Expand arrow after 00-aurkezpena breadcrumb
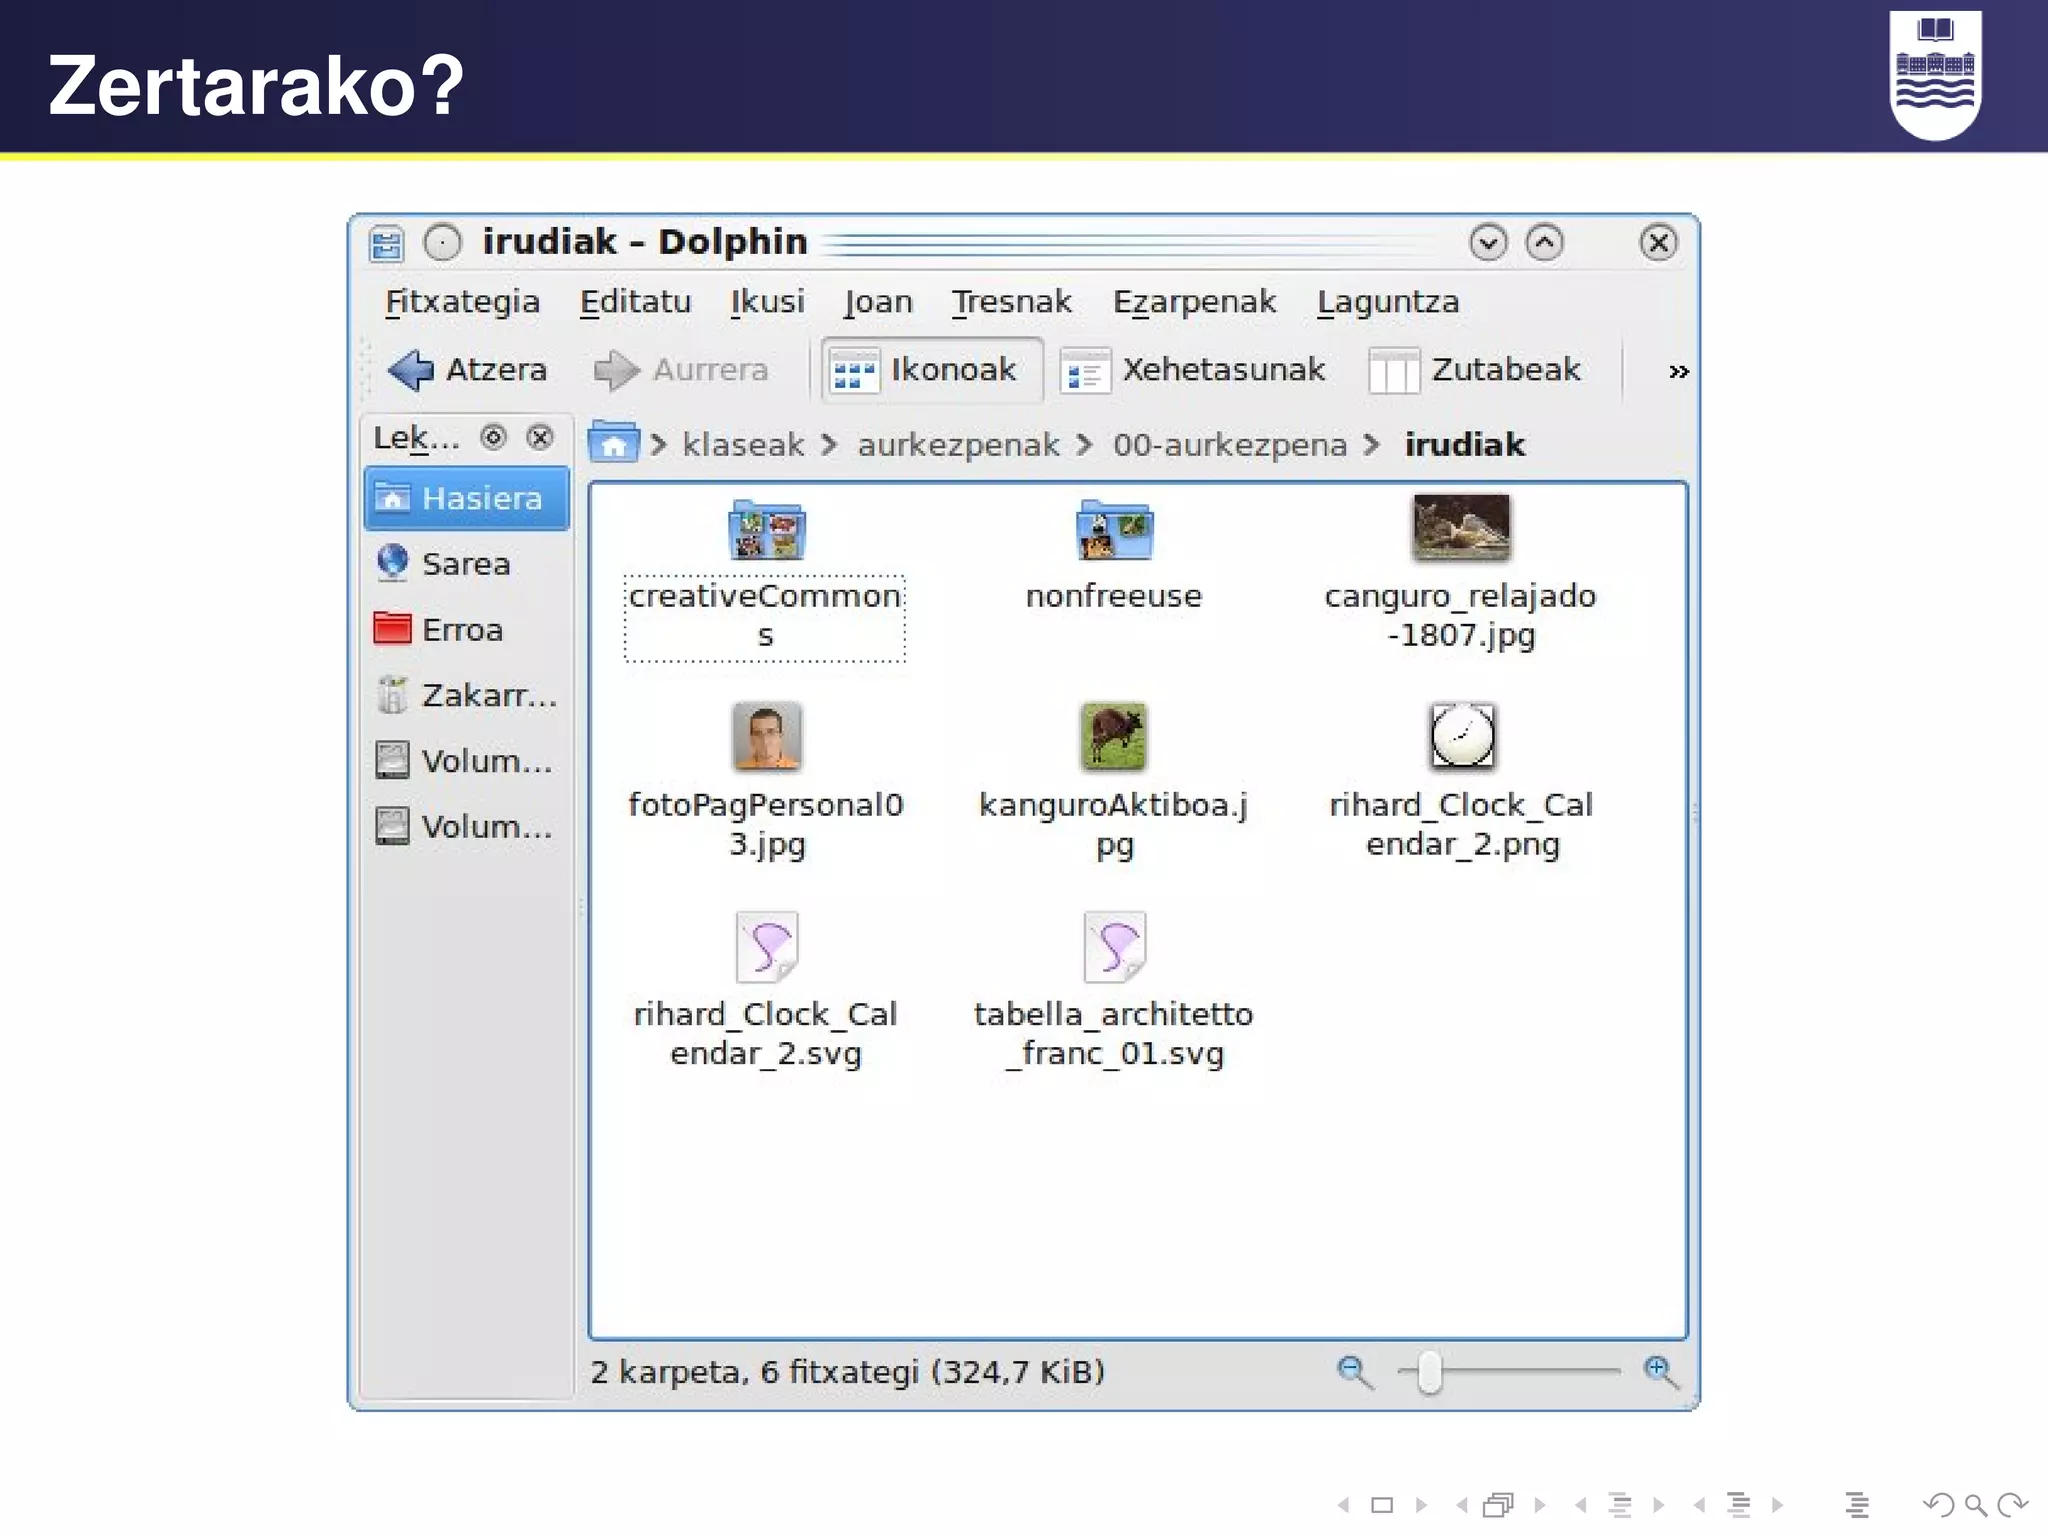Image resolution: width=2048 pixels, height=1536 pixels. point(1372,444)
